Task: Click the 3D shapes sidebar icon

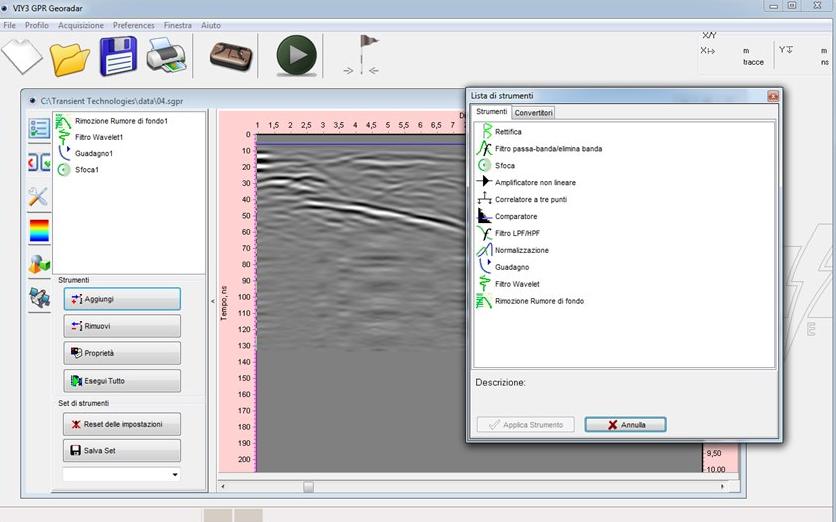Action: pyautogui.click(x=39, y=264)
